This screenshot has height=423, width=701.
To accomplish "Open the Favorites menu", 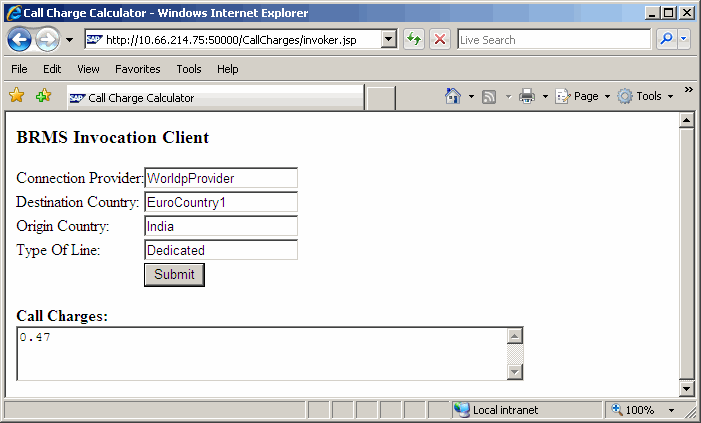I will coord(137,69).
